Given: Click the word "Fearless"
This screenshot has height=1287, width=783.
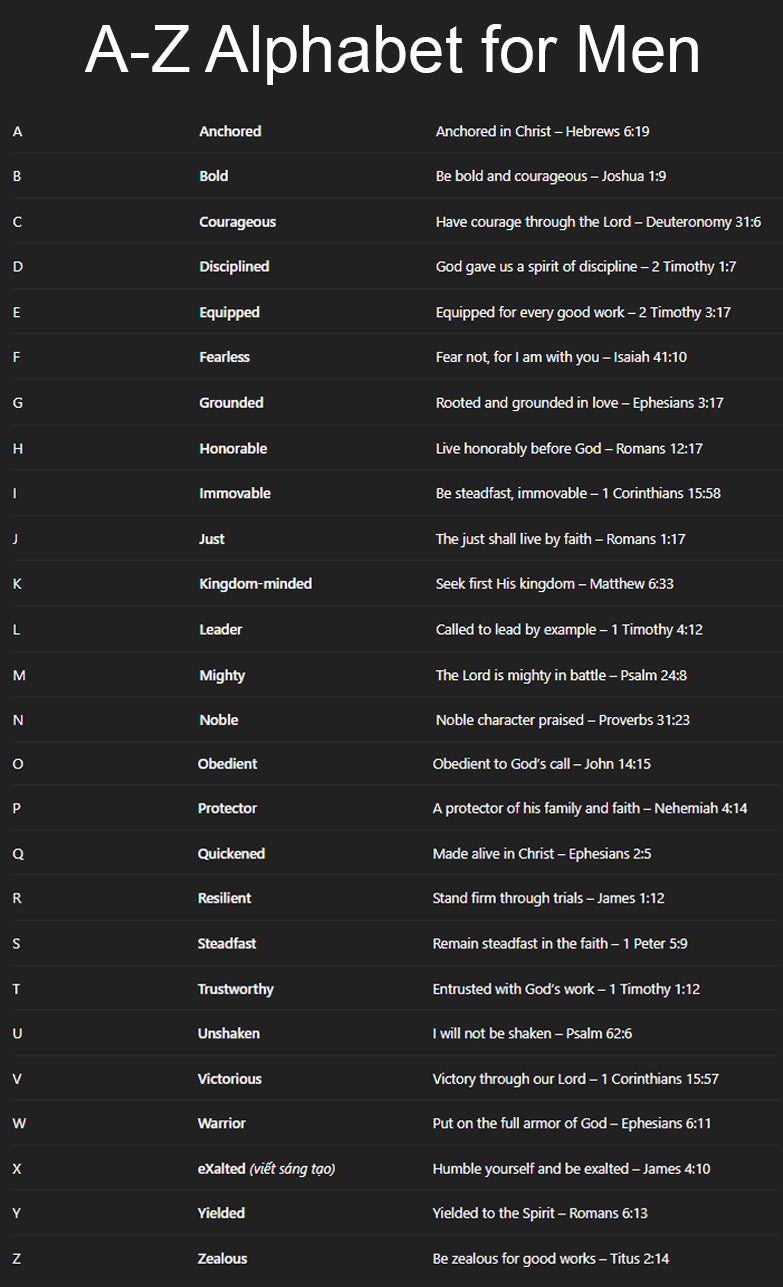Looking at the screenshot, I should click(224, 357).
